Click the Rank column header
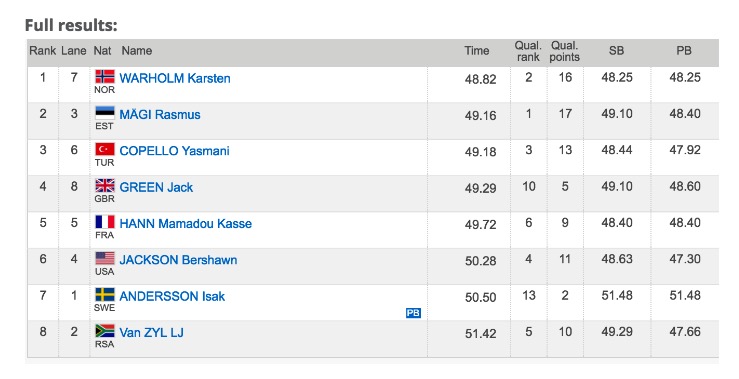Screen dimensions: 739x379 (42, 50)
